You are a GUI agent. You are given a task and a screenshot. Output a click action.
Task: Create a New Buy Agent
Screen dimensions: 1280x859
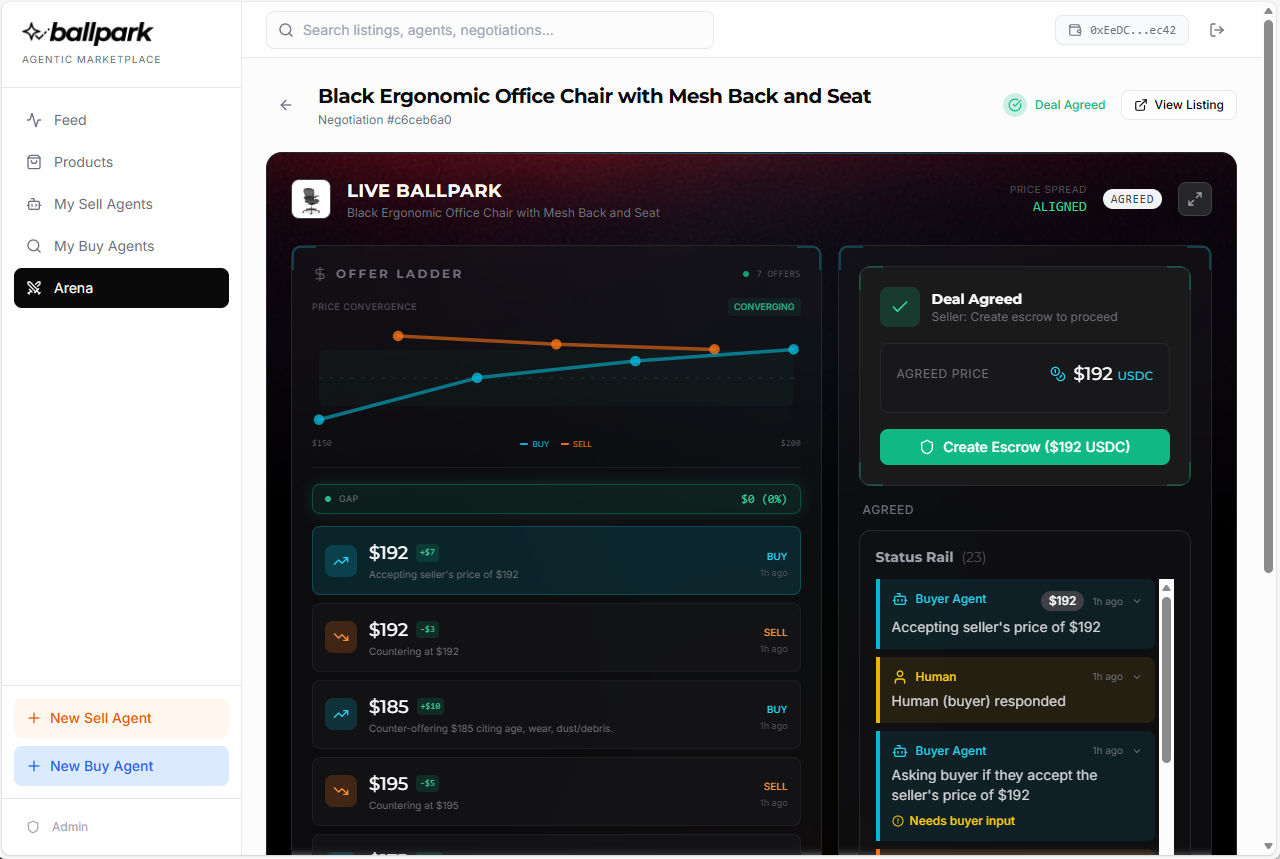point(121,766)
